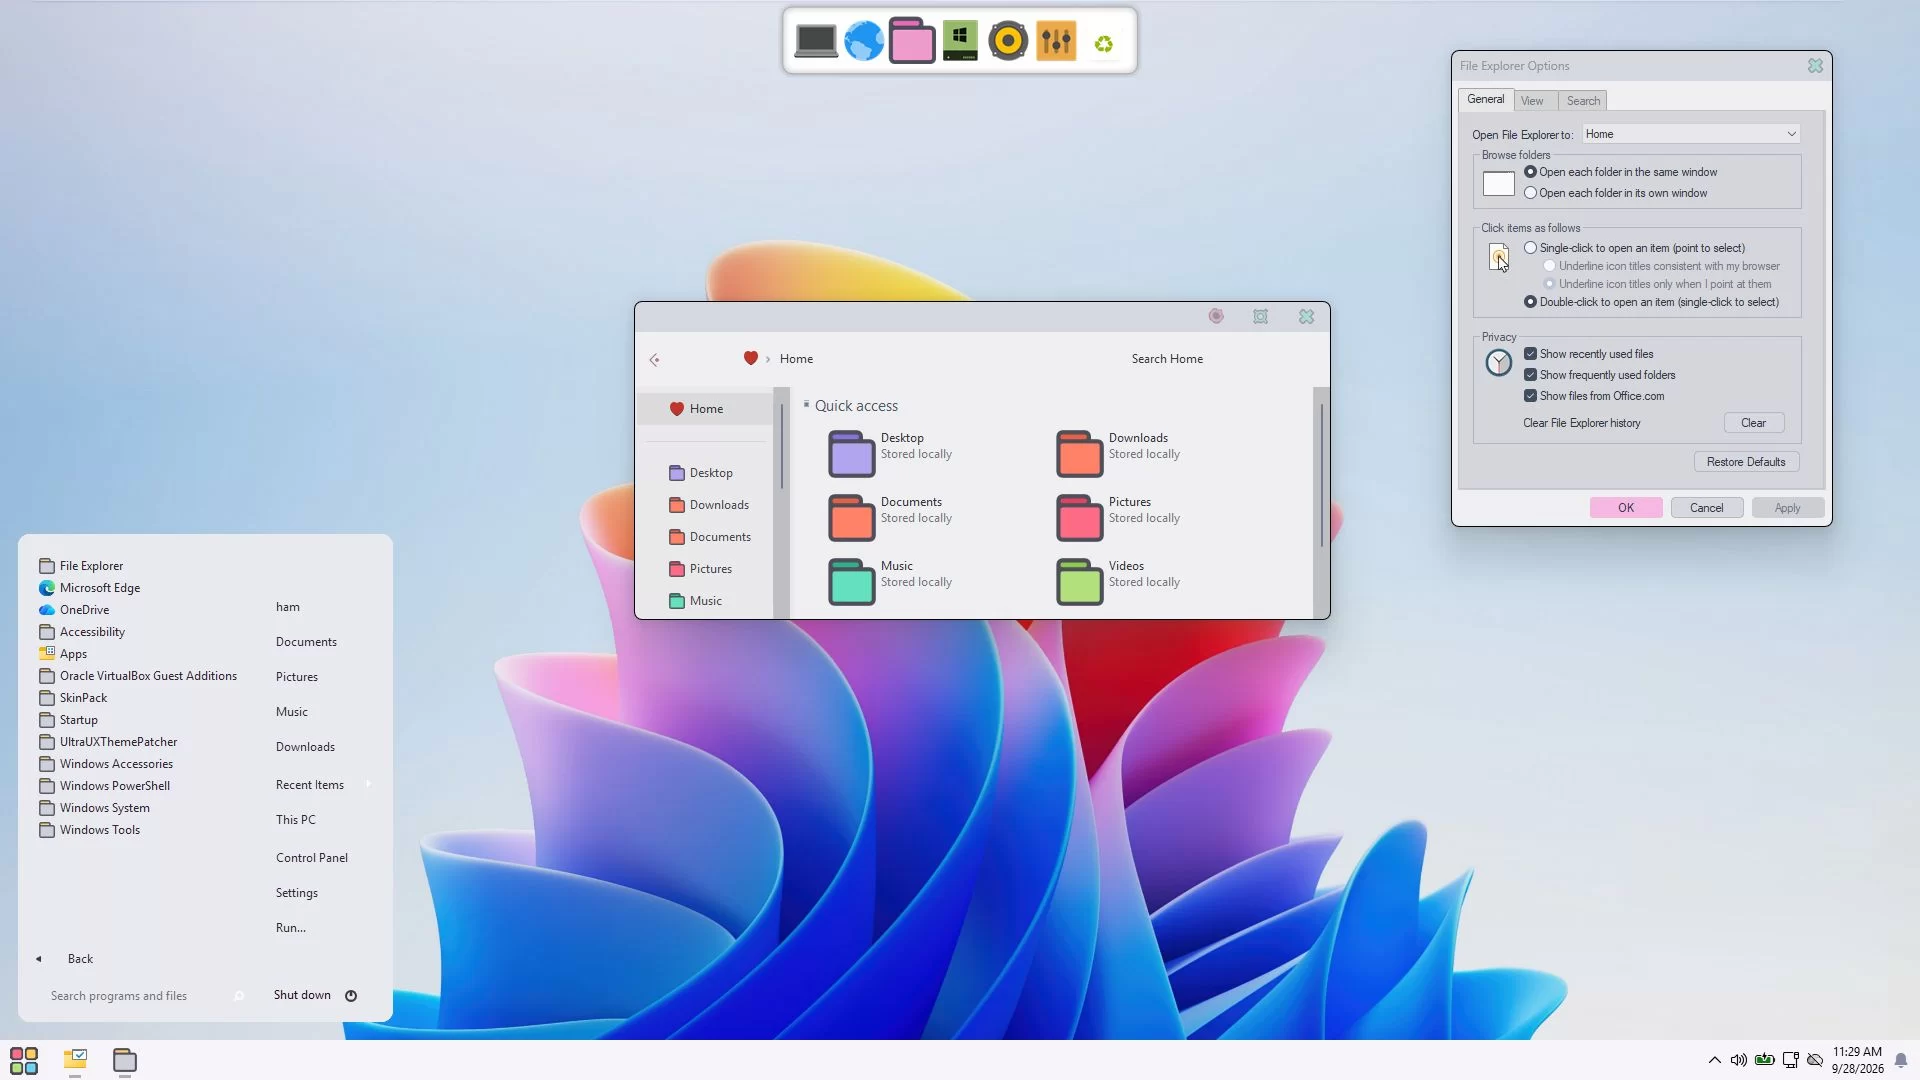This screenshot has width=1920, height=1080.
Task: Open the yellow speaker icon in the dock
Action: [1008, 41]
